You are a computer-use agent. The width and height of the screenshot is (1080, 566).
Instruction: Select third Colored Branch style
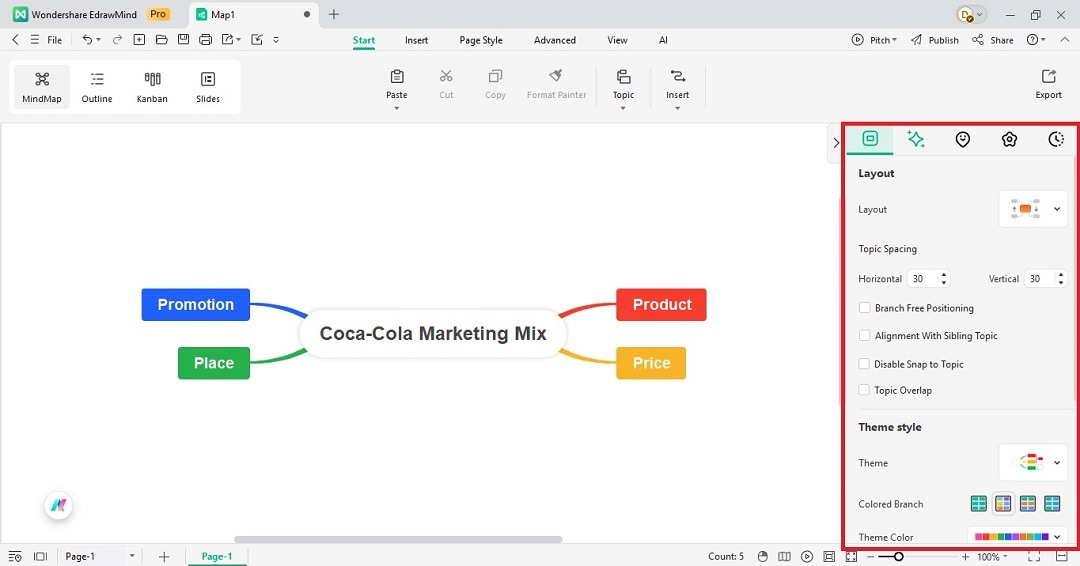click(x=1028, y=504)
